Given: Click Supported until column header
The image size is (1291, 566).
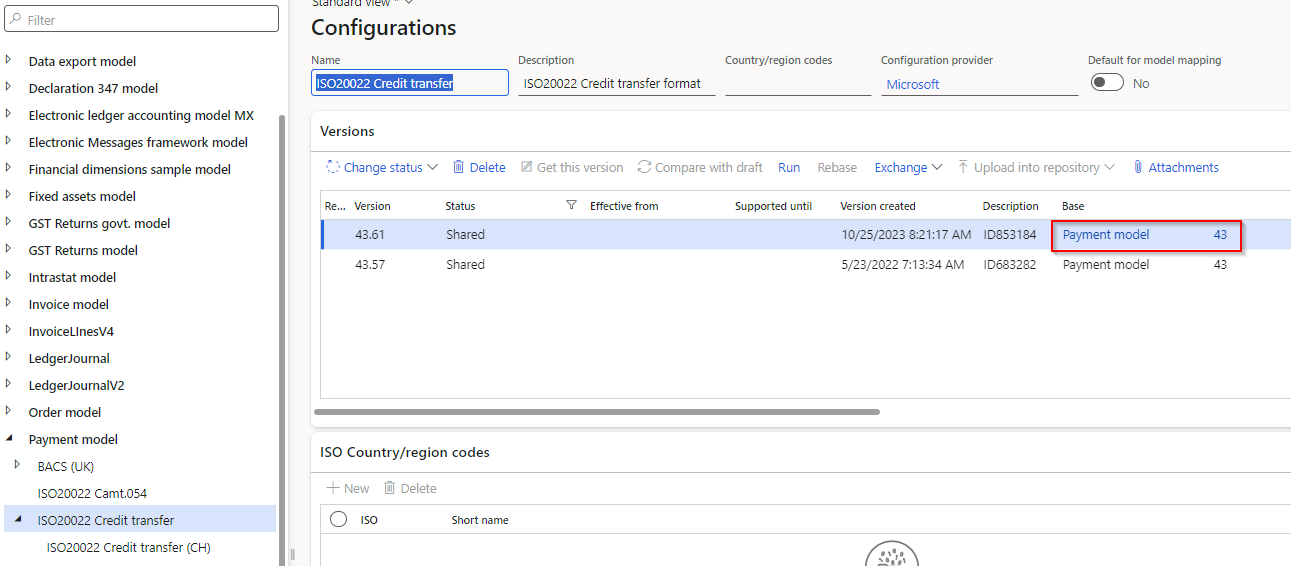Looking at the screenshot, I should point(773,206).
